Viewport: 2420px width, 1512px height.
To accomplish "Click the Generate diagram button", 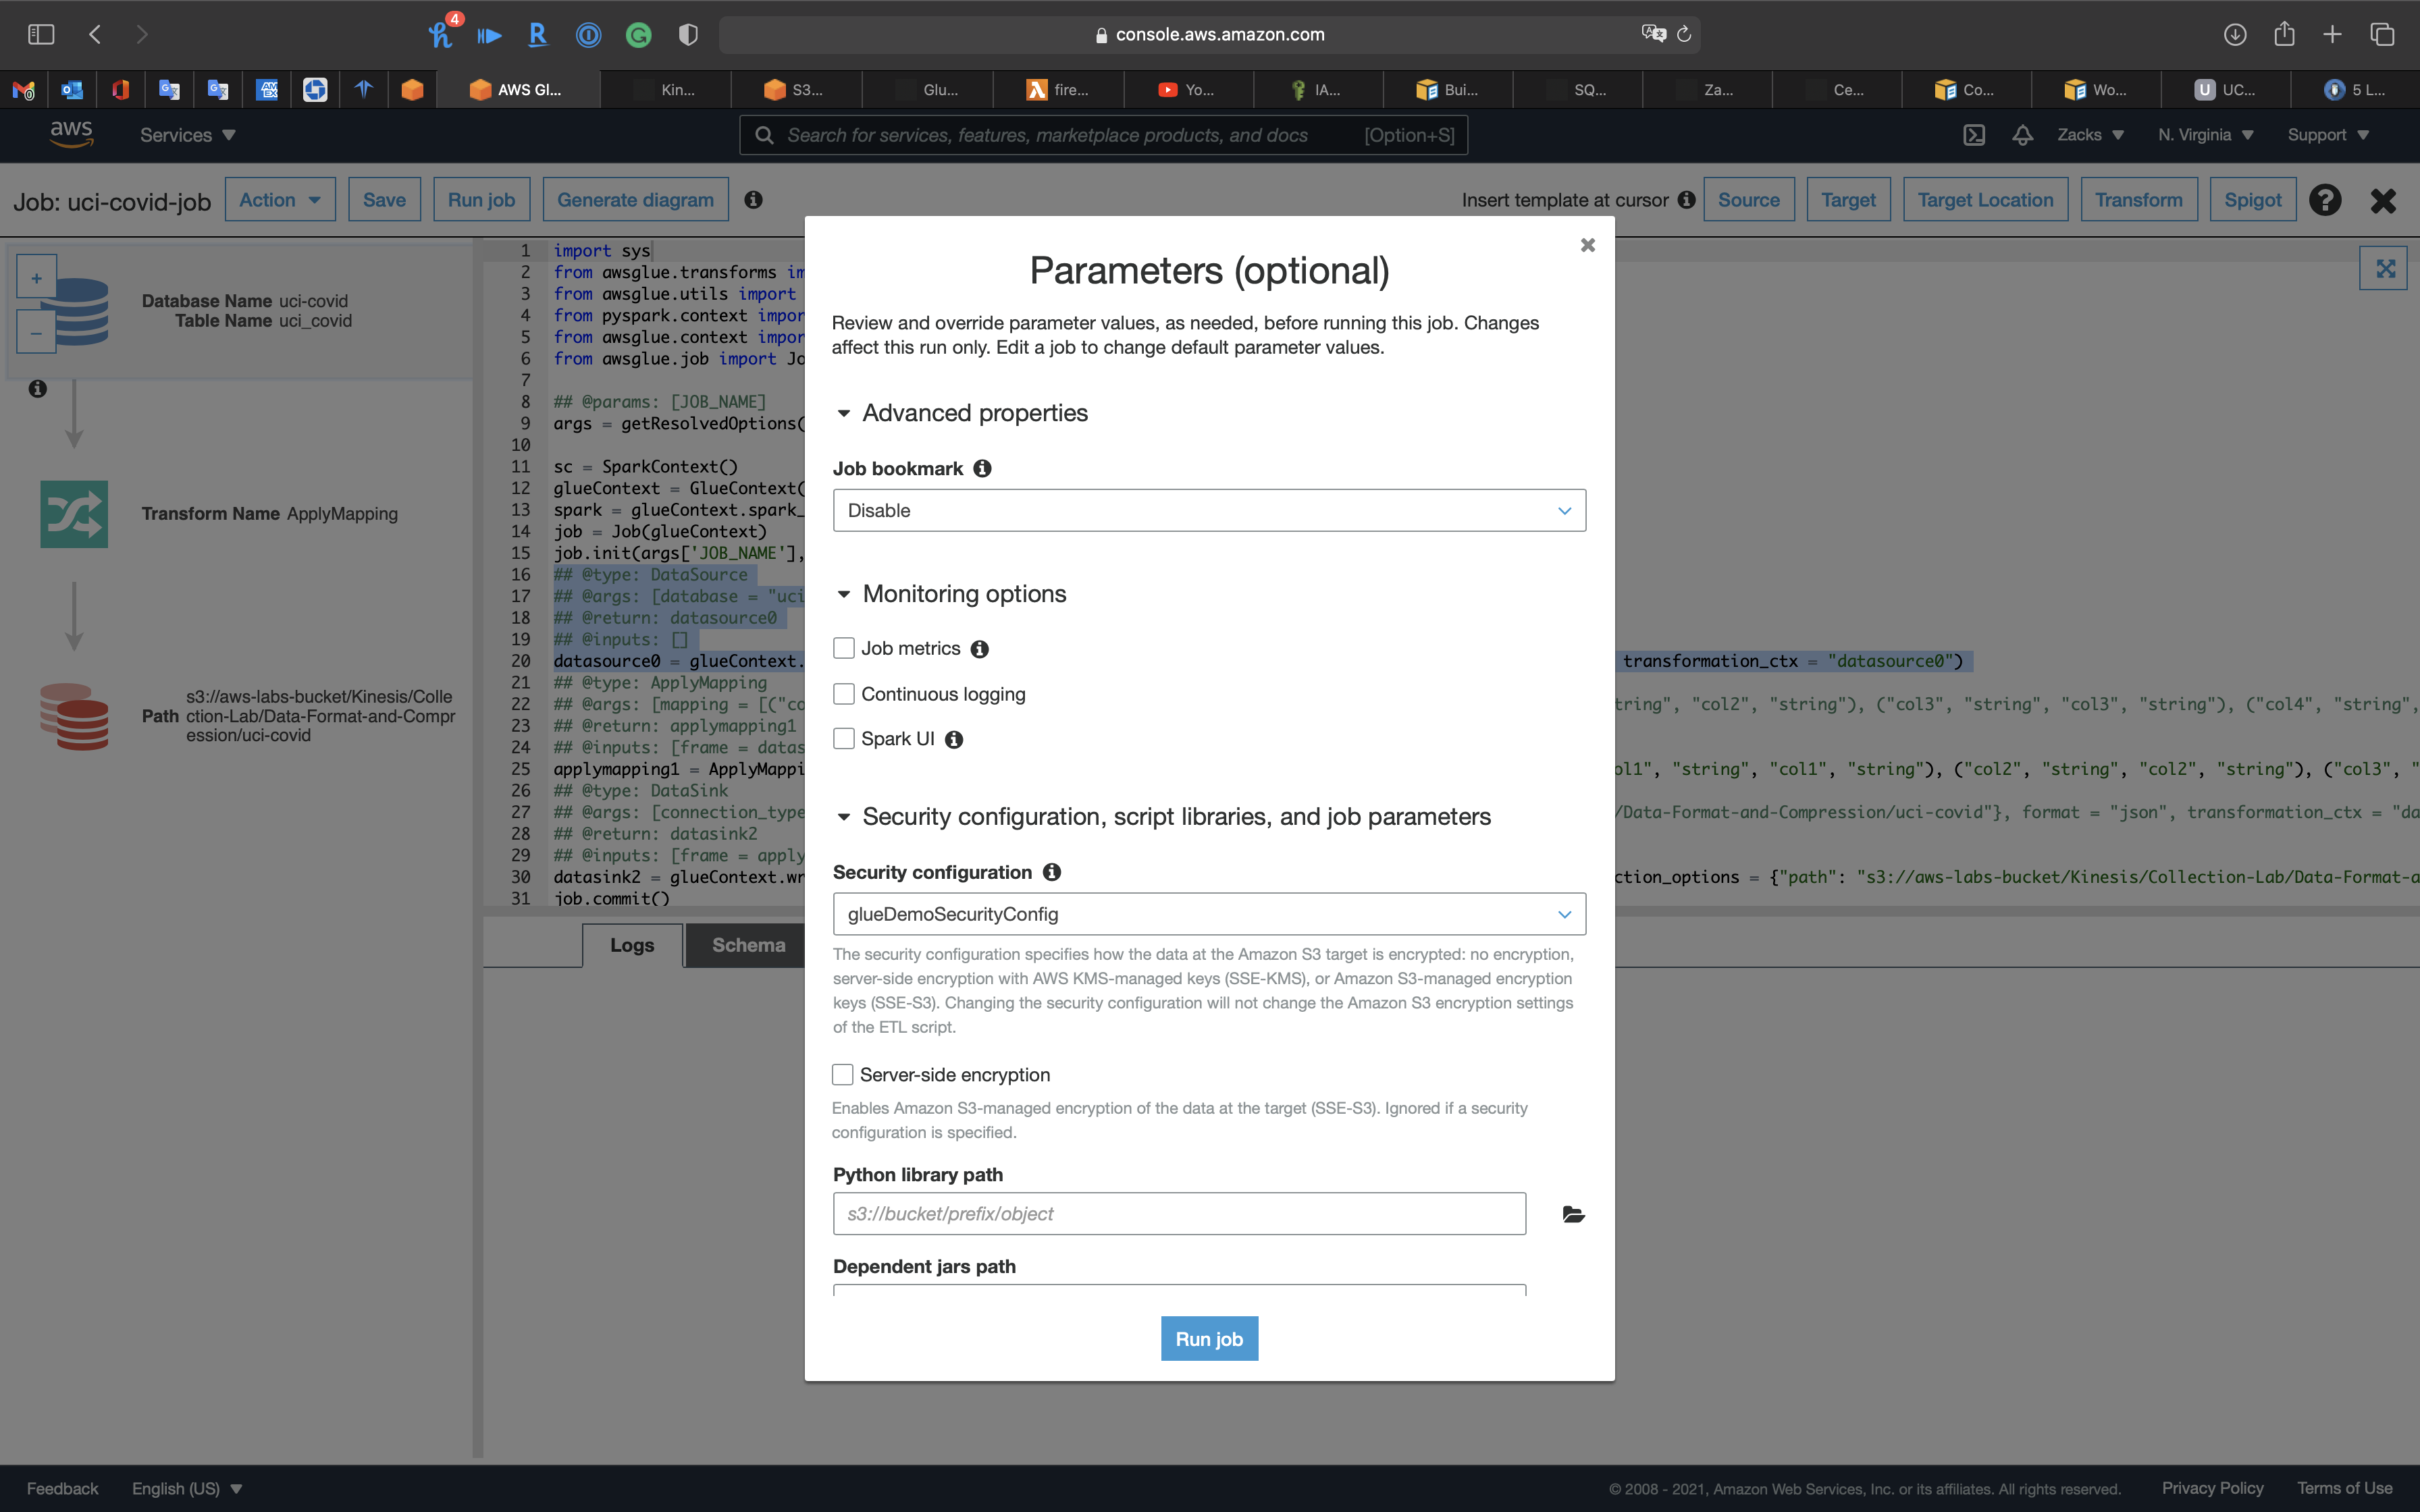I will click(635, 200).
